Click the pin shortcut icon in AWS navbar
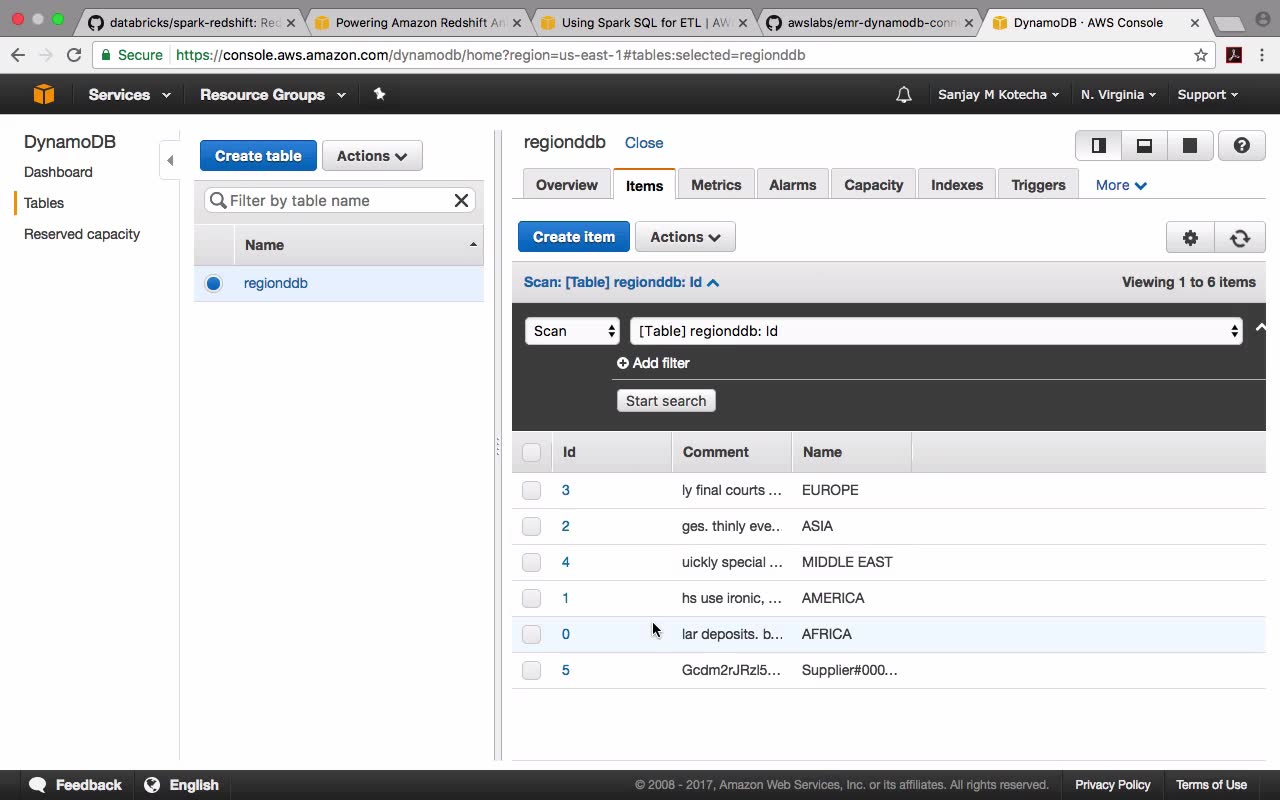The width and height of the screenshot is (1280, 800). pyautogui.click(x=379, y=94)
